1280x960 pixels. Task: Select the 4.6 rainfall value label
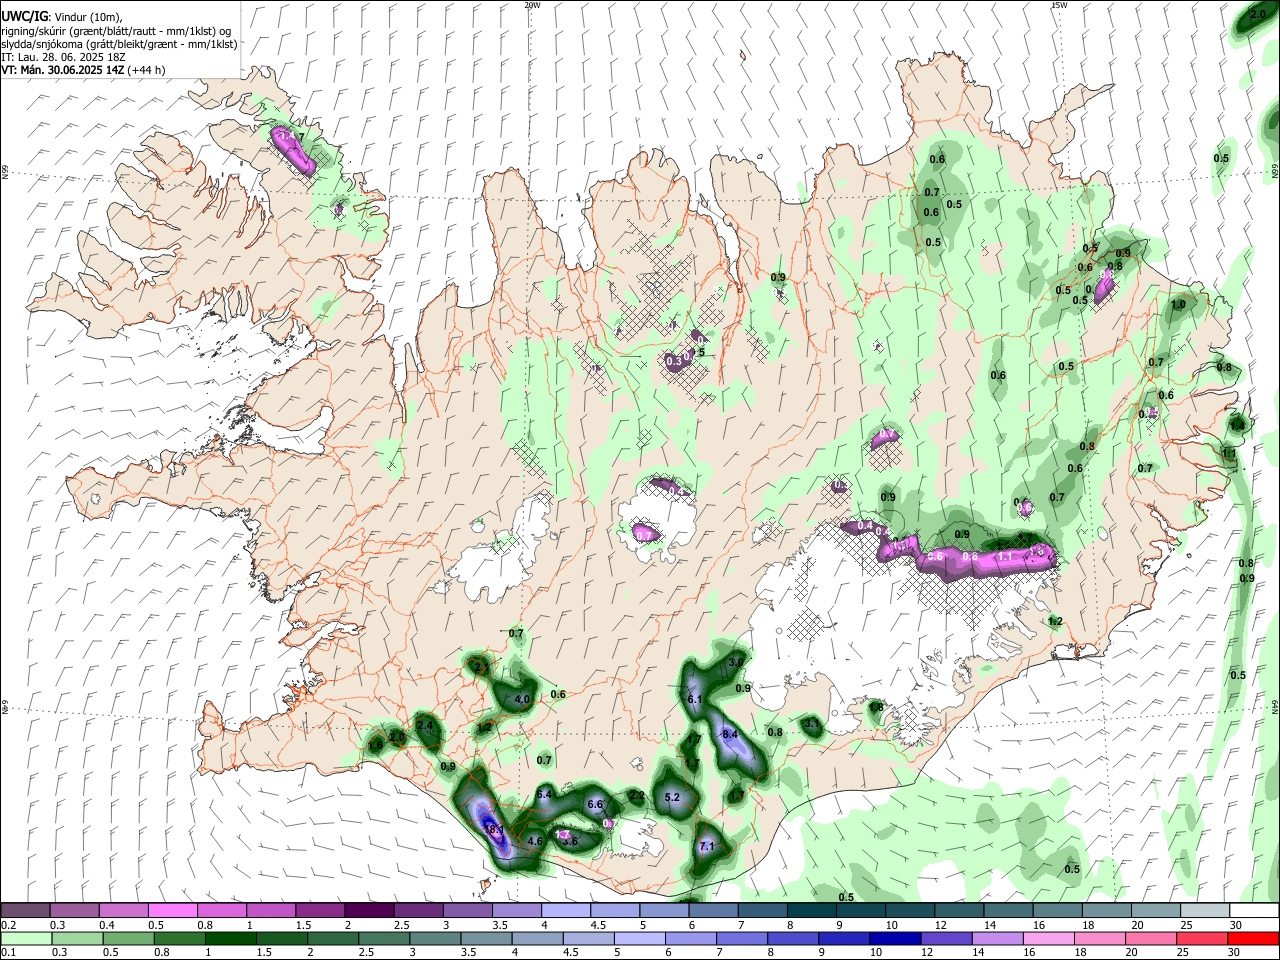[x=535, y=841]
